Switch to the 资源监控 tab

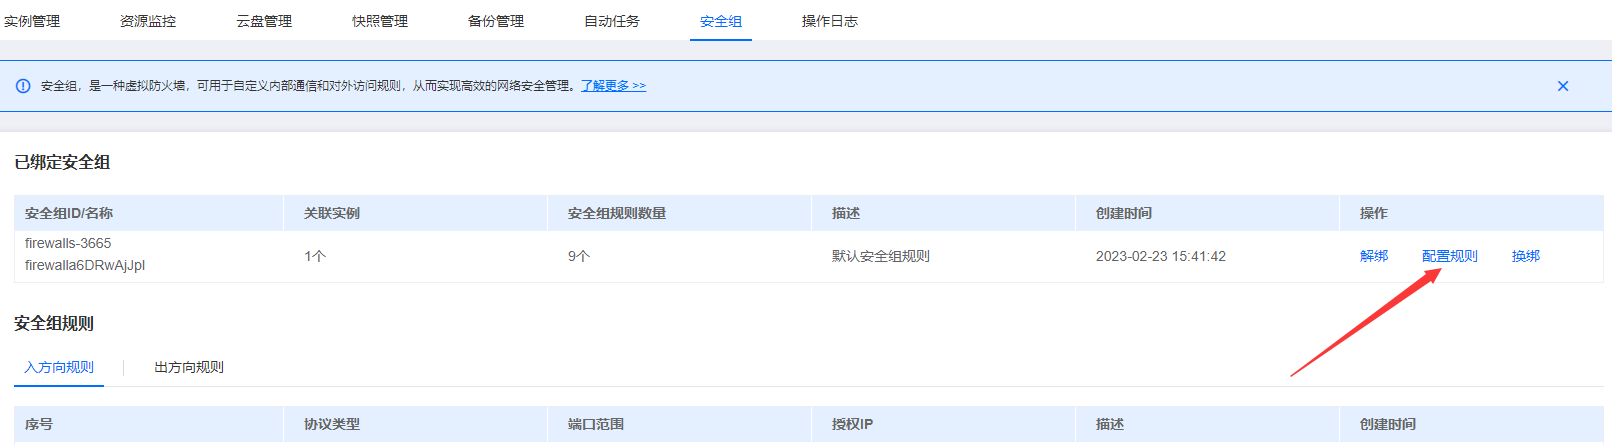click(x=148, y=21)
